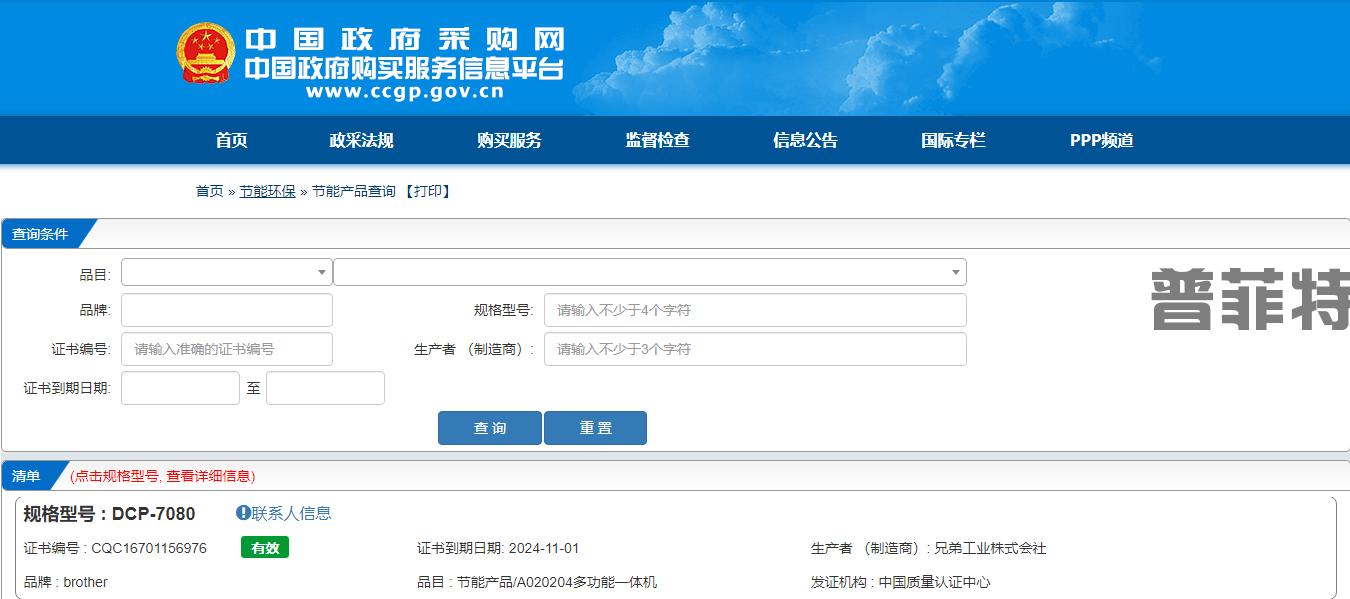Go to 首页 in the navigation bar
Viewport: 1350px width, 599px height.
click(231, 140)
